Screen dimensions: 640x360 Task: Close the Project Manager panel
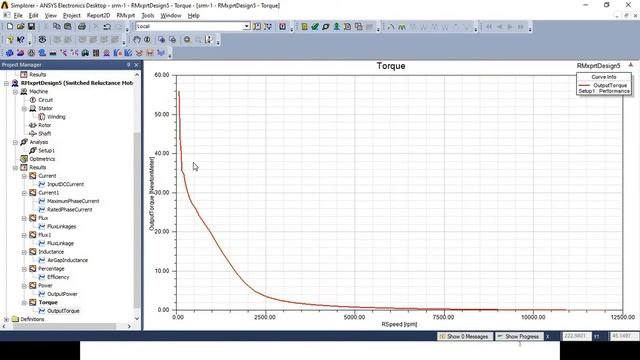coord(136,65)
